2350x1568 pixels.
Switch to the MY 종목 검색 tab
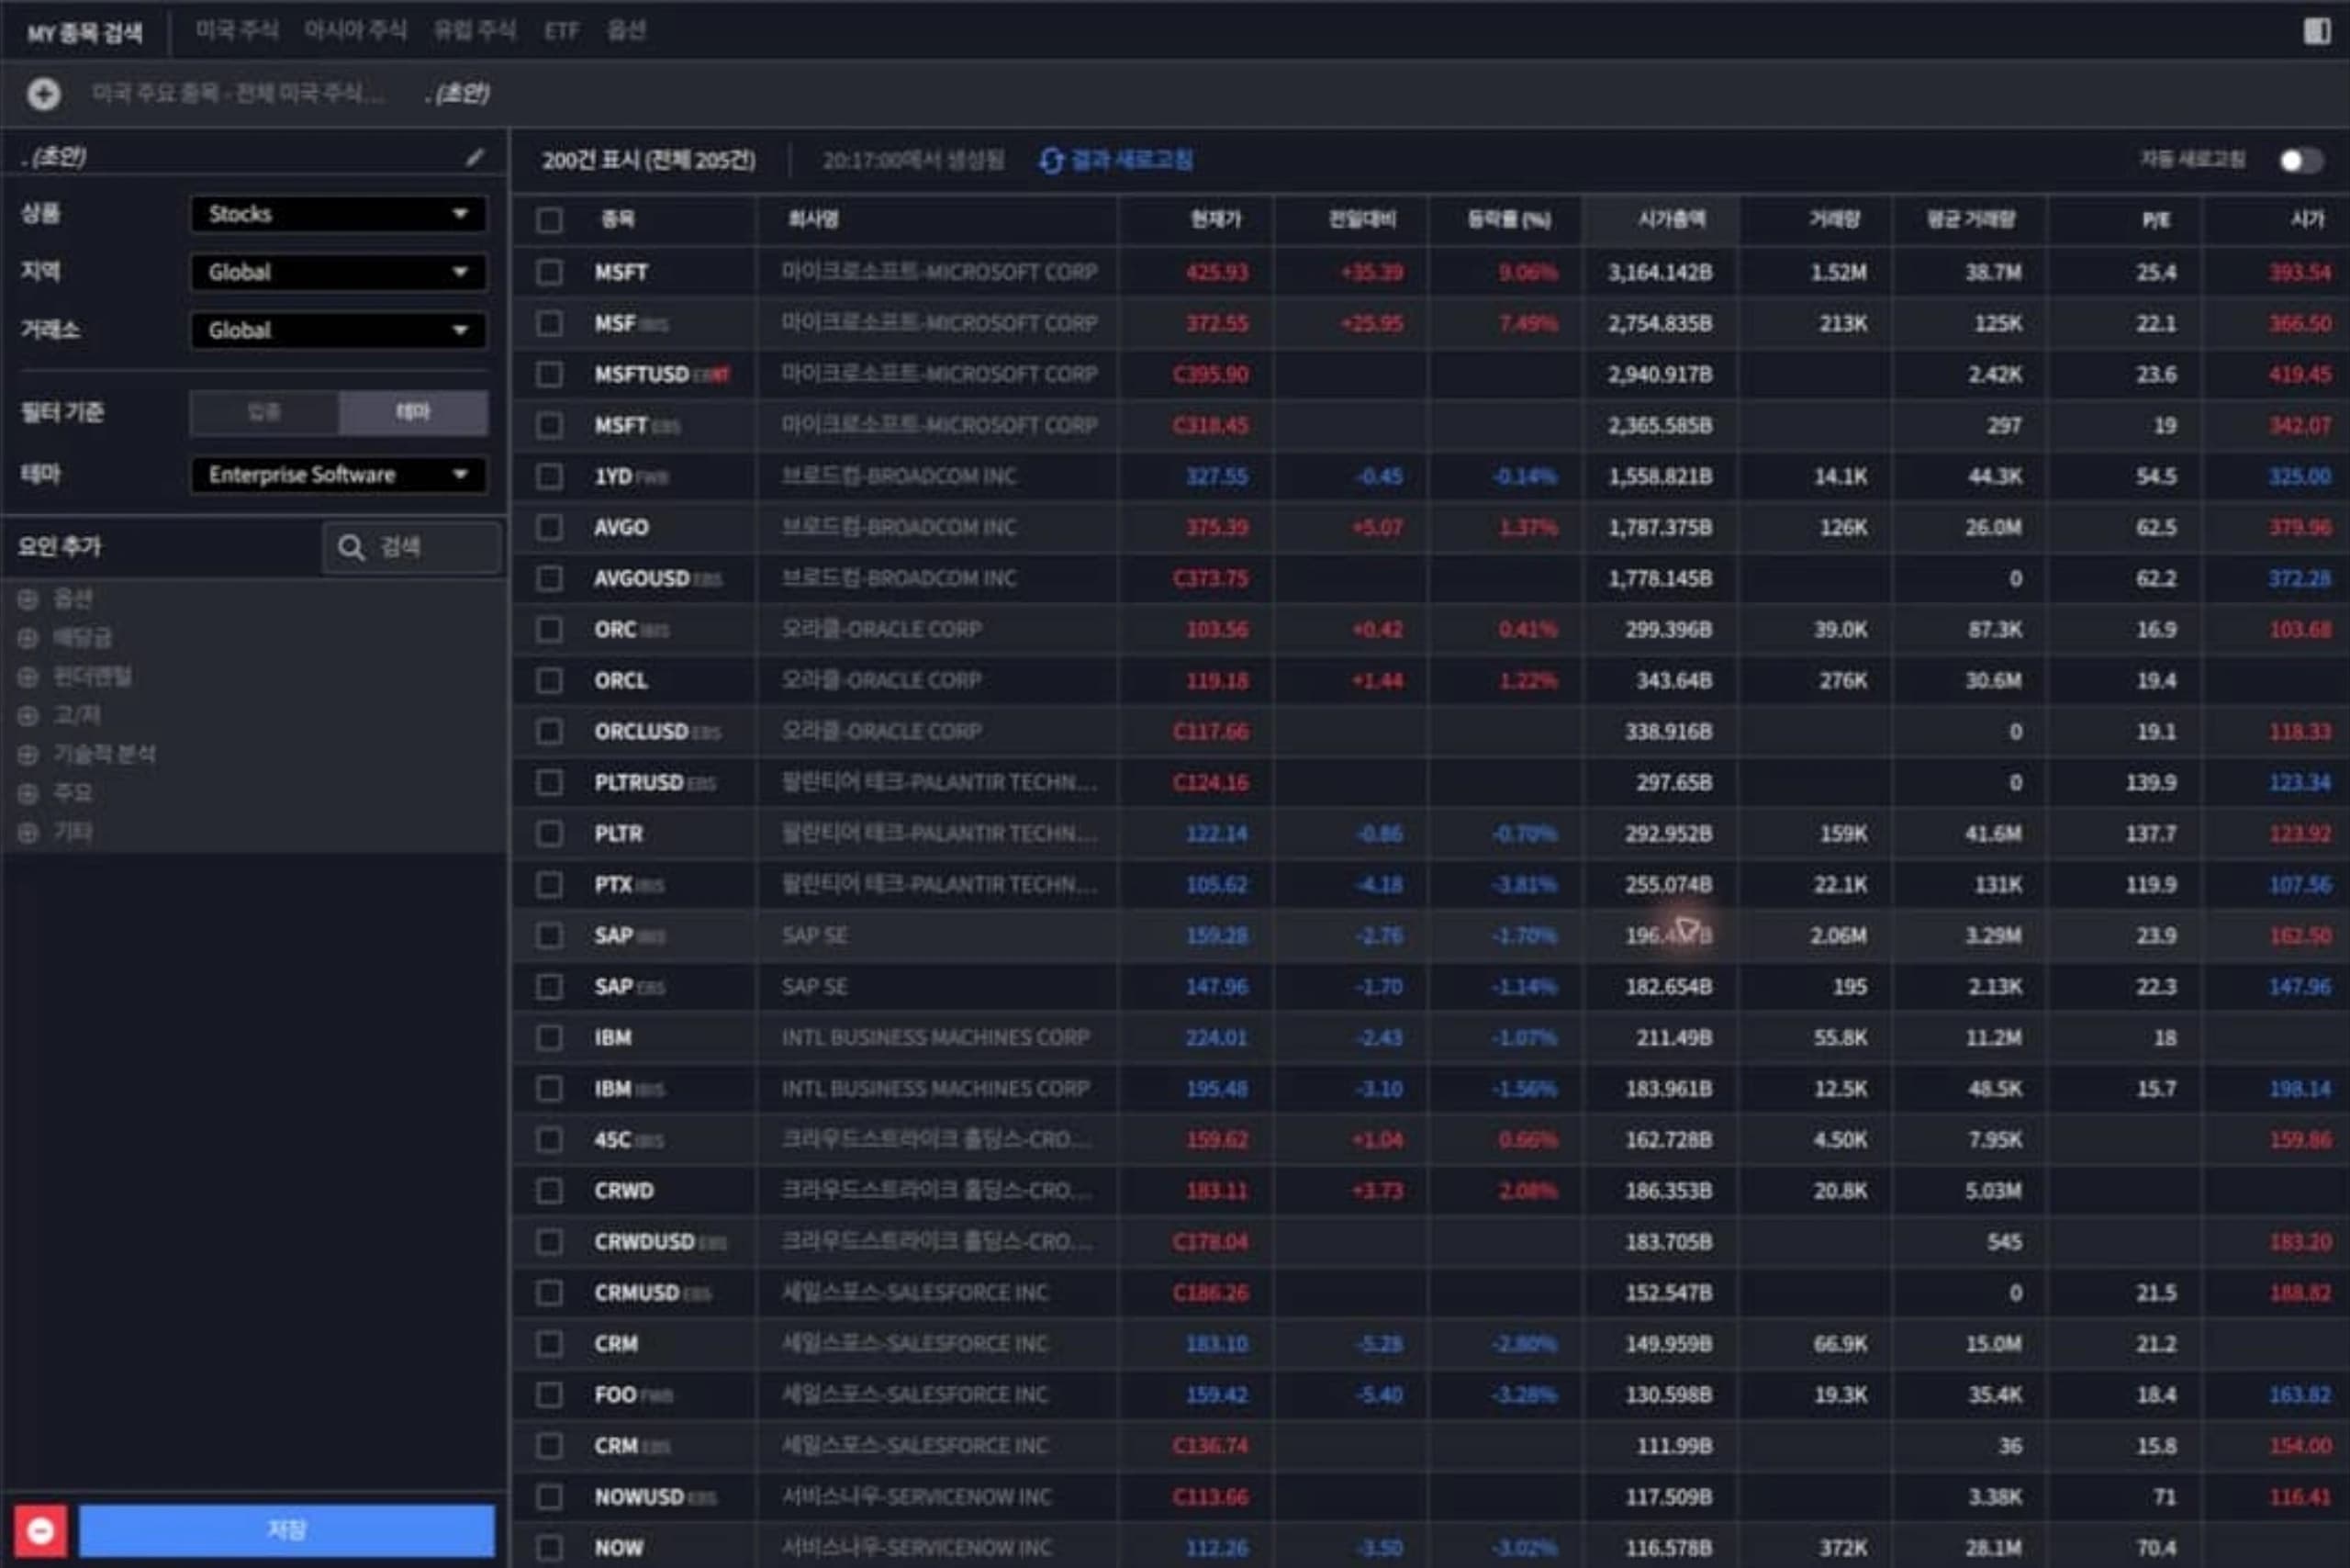[85, 32]
